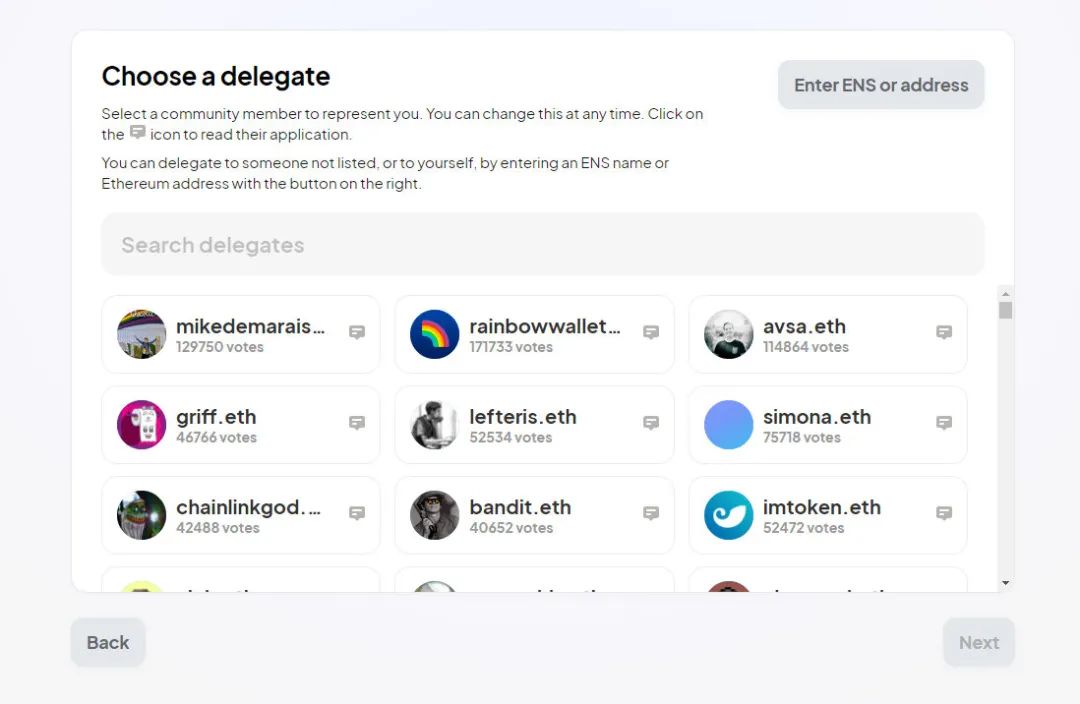
Task: Click the delegate list scrollbar thumb
Action: coord(1005,310)
